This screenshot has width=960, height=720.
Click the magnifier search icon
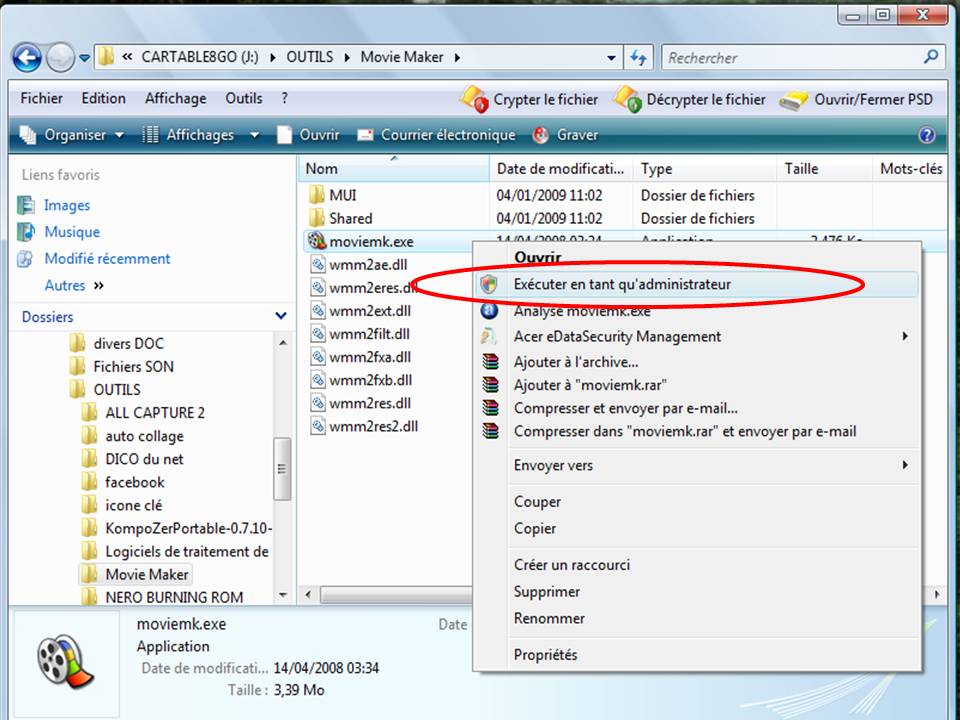tap(931, 58)
